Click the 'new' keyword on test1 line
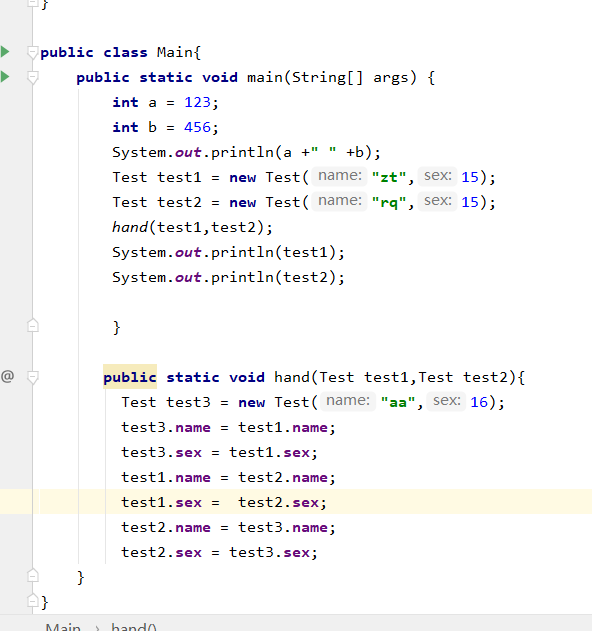 point(242,177)
